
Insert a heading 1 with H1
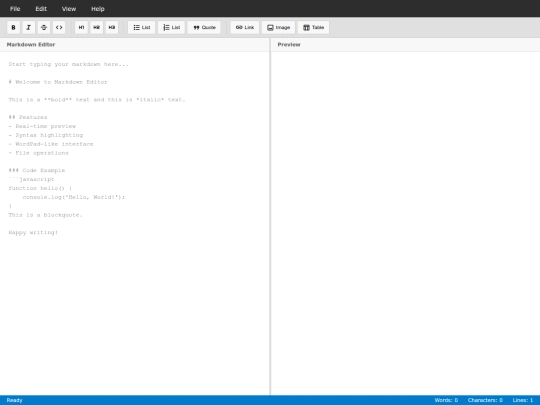coord(81,27)
